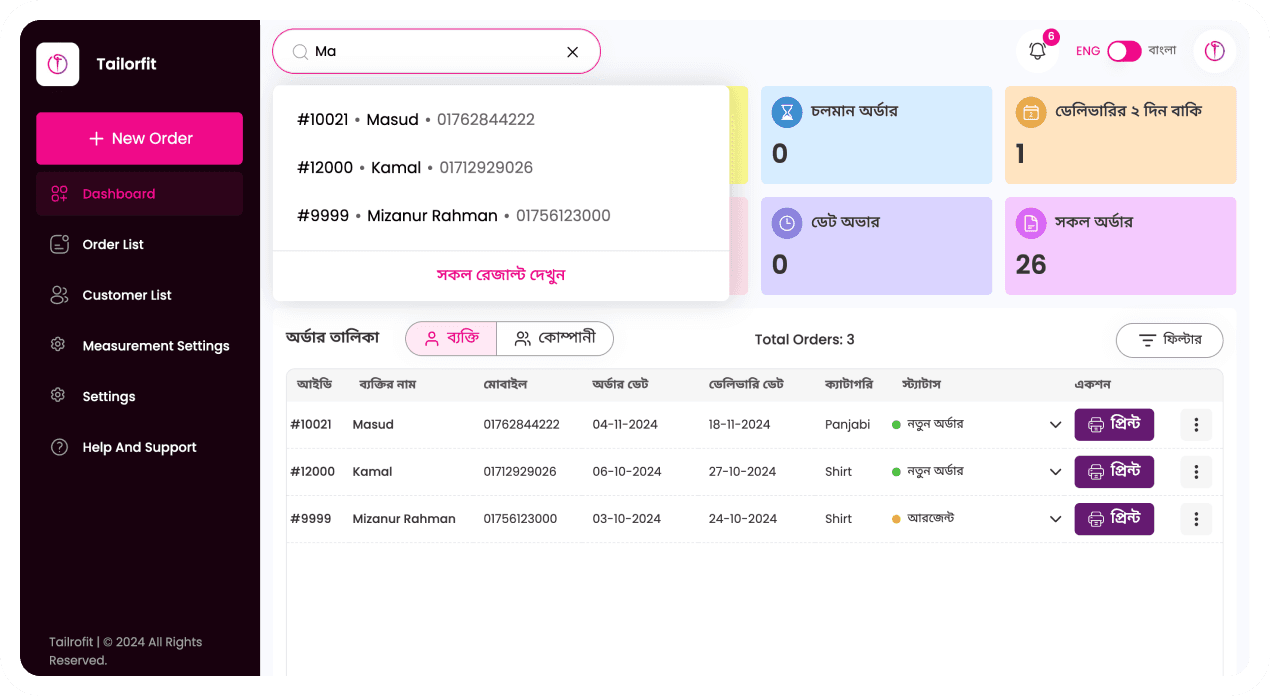1270x696 pixels.
Task: Switch to the ব্যক্তি tab
Action: 451,339
